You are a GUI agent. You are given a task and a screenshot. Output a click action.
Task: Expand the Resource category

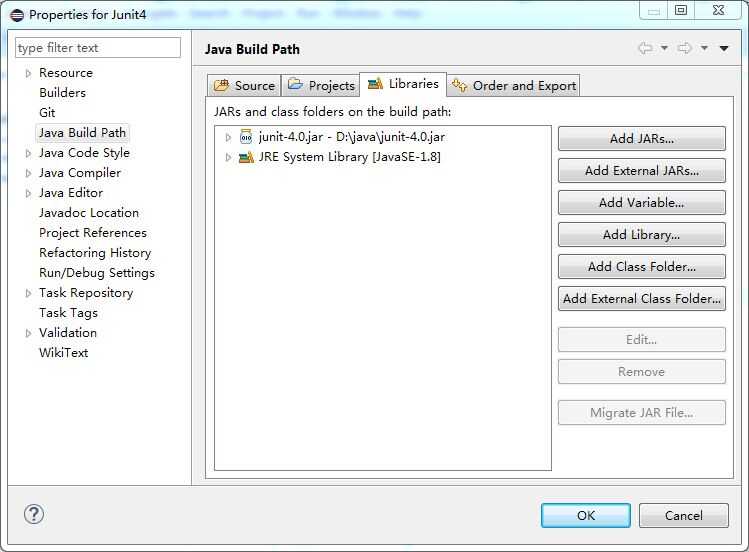pyautogui.click(x=28, y=73)
